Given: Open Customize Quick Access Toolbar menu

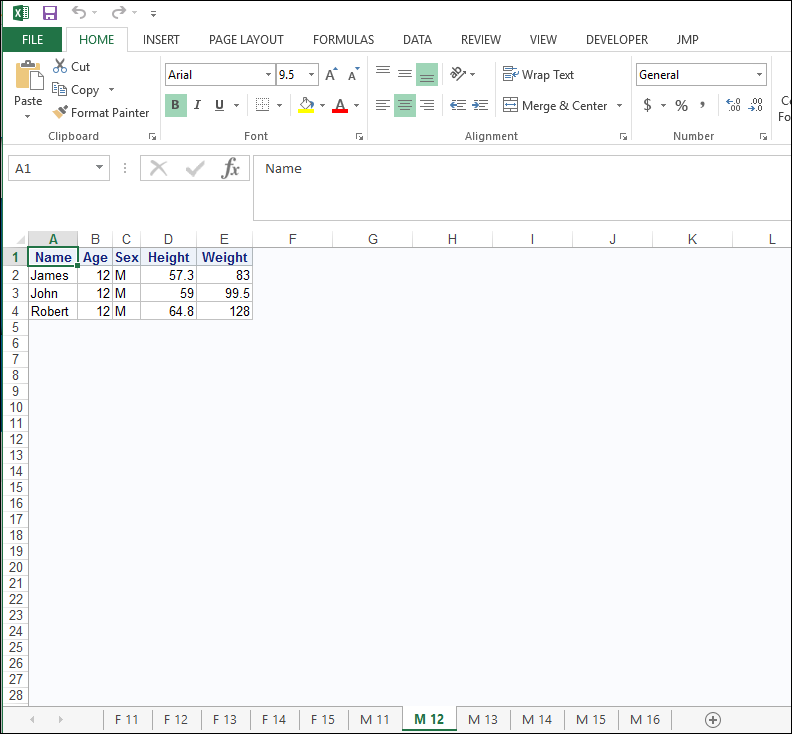Looking at the screenshot, I should pos(153,14).
